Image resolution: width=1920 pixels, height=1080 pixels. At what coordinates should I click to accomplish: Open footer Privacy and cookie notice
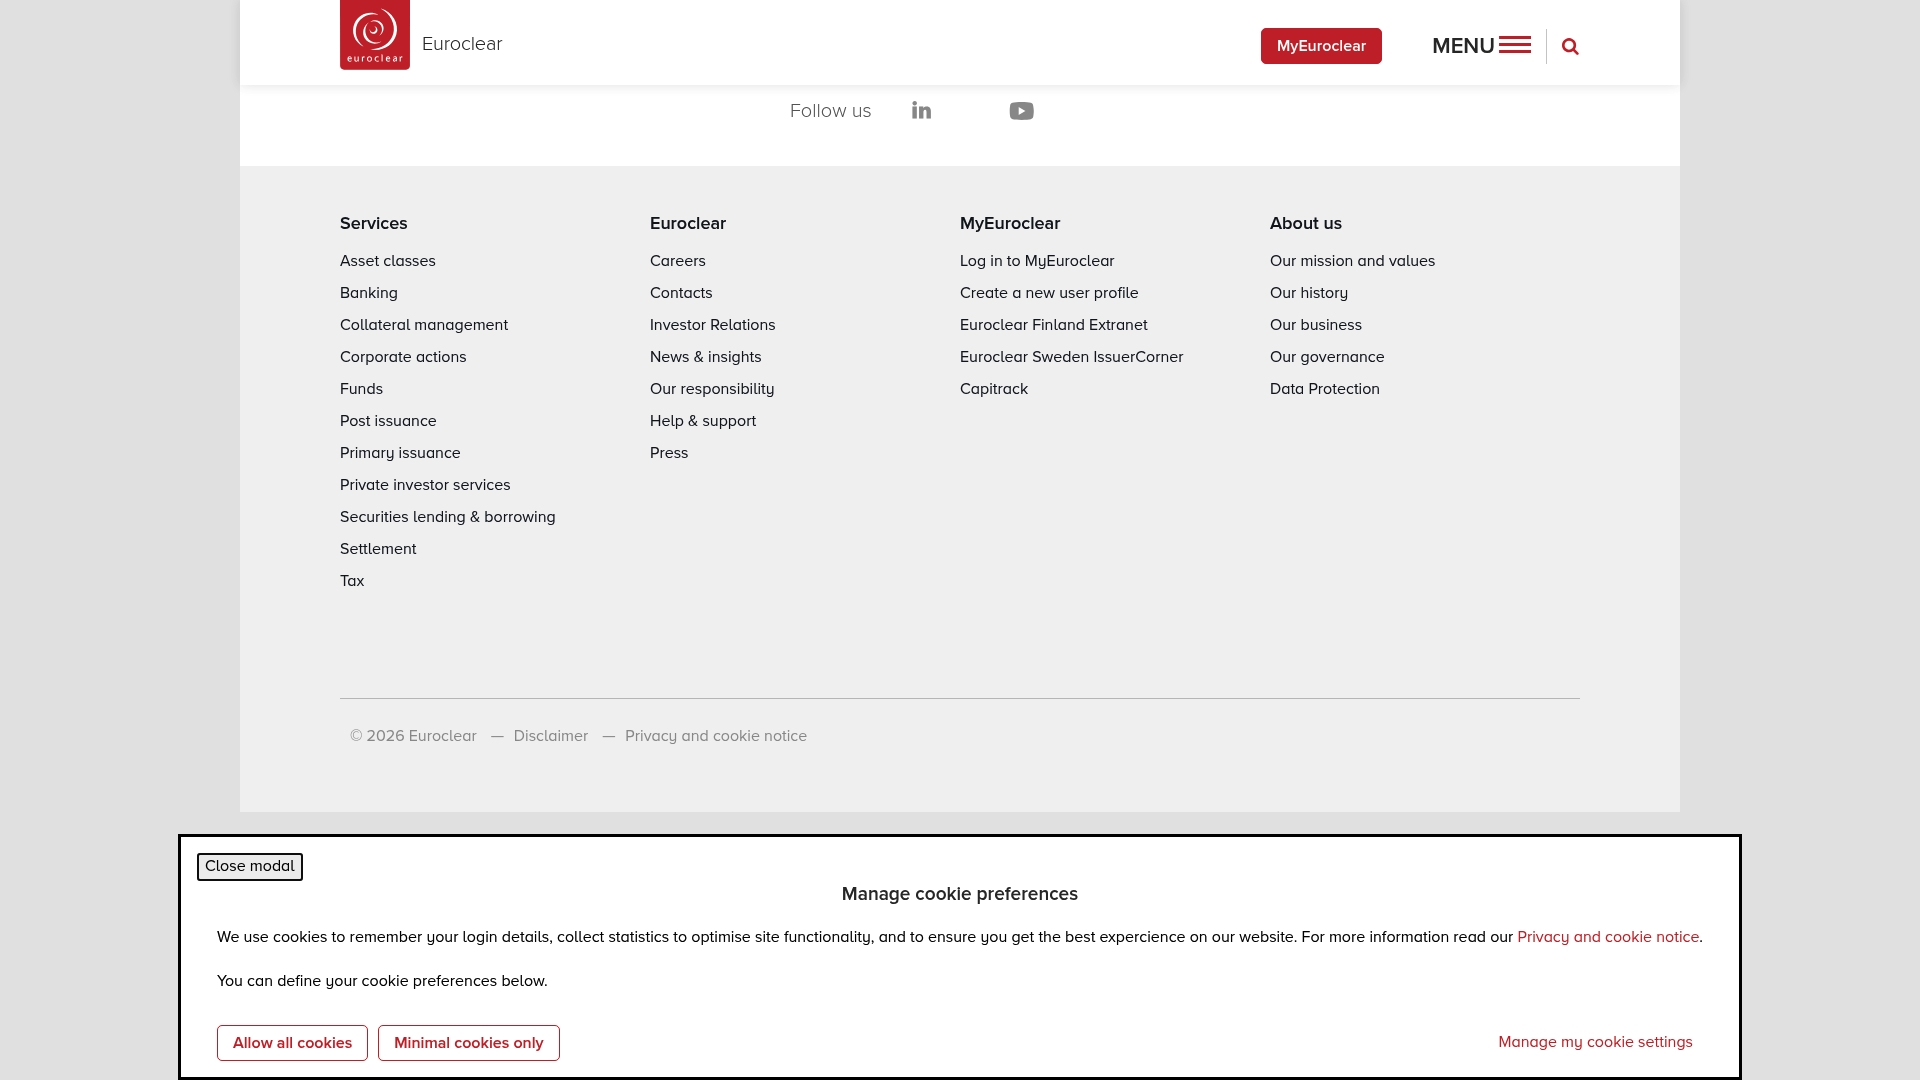coord(716,736)
